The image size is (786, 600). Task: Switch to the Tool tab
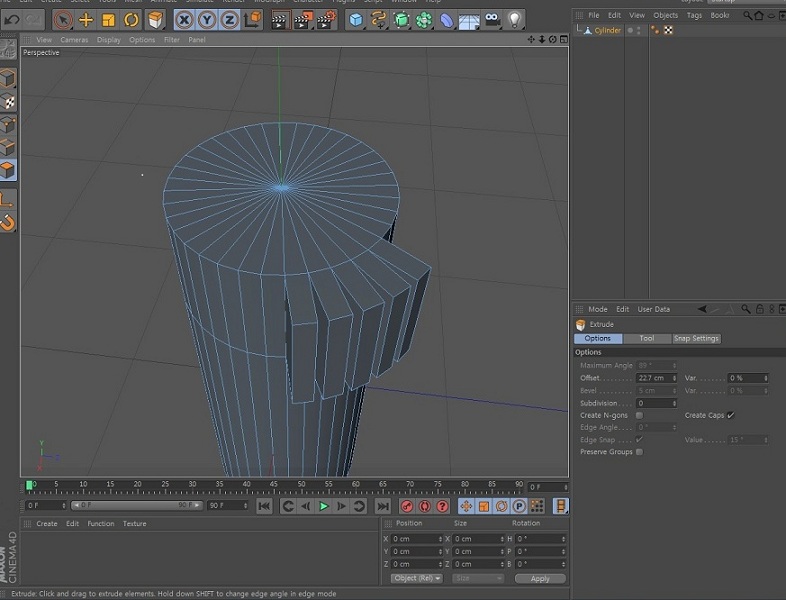tap(647, 338)
